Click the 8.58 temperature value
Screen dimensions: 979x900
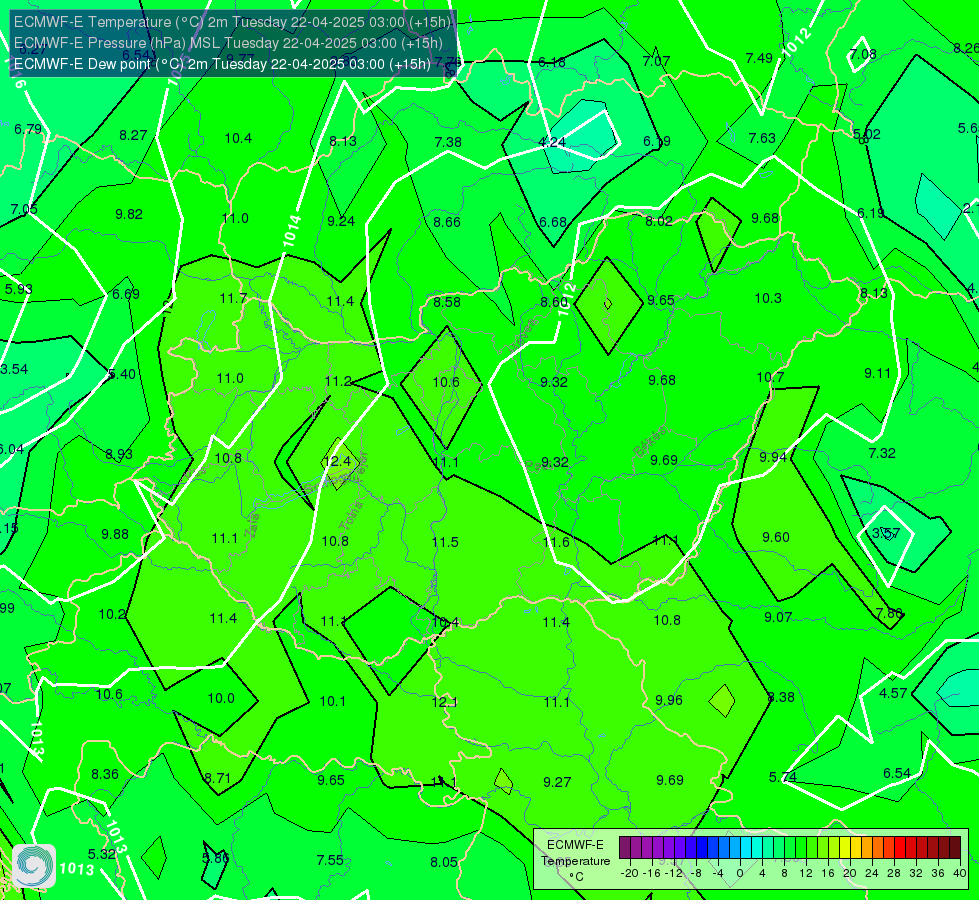pyautogui.click(x=447, y=302)
